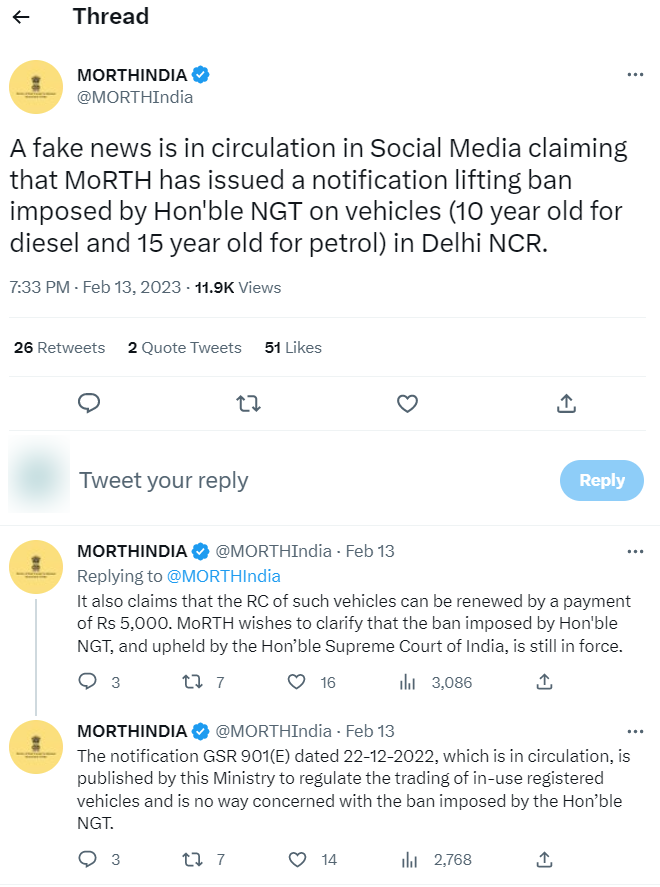Retweet the main MORTHINDIA tweet
Image resolution: width=660 pixels, height=887 pixels.
[248, 403]
